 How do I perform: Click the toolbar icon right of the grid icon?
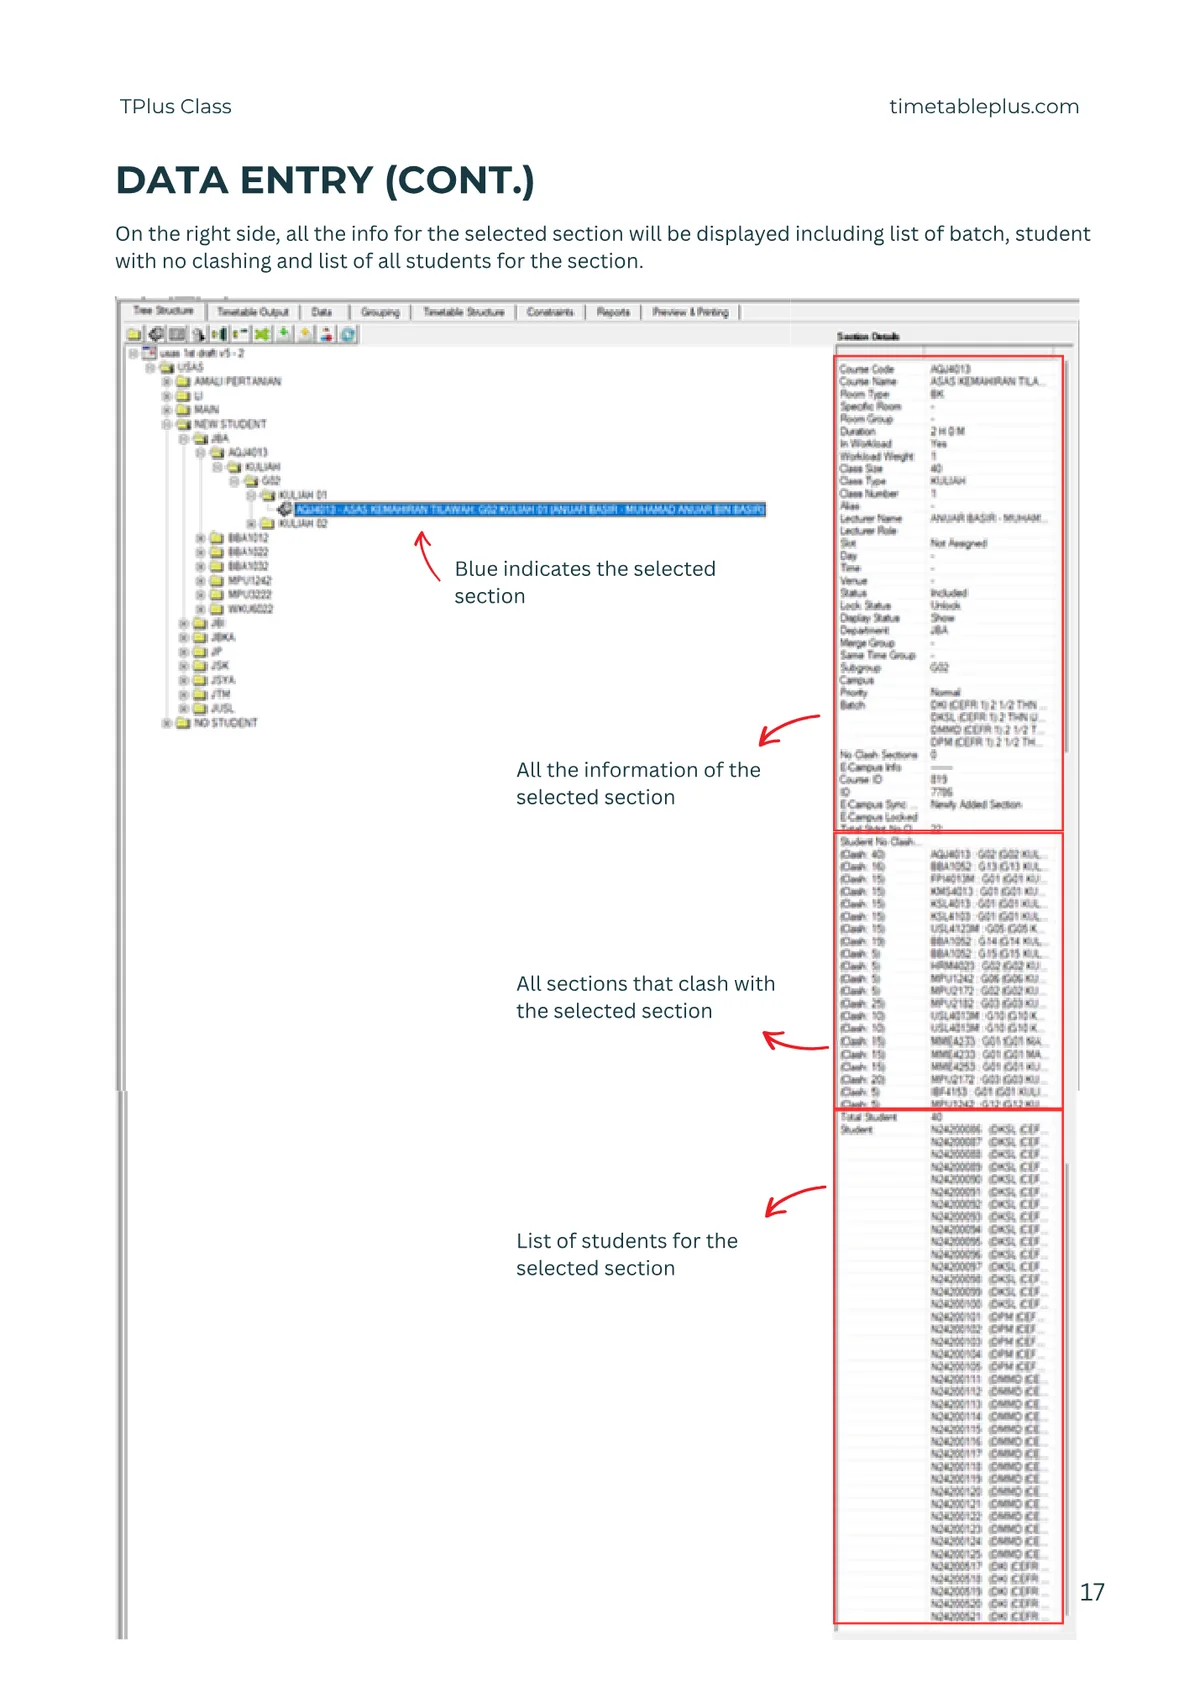[198, 334]
